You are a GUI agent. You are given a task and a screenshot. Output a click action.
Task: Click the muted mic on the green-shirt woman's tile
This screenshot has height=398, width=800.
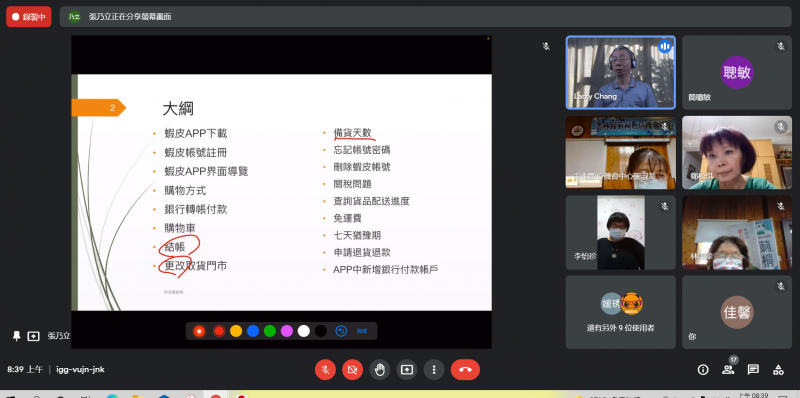coord(781,127)
